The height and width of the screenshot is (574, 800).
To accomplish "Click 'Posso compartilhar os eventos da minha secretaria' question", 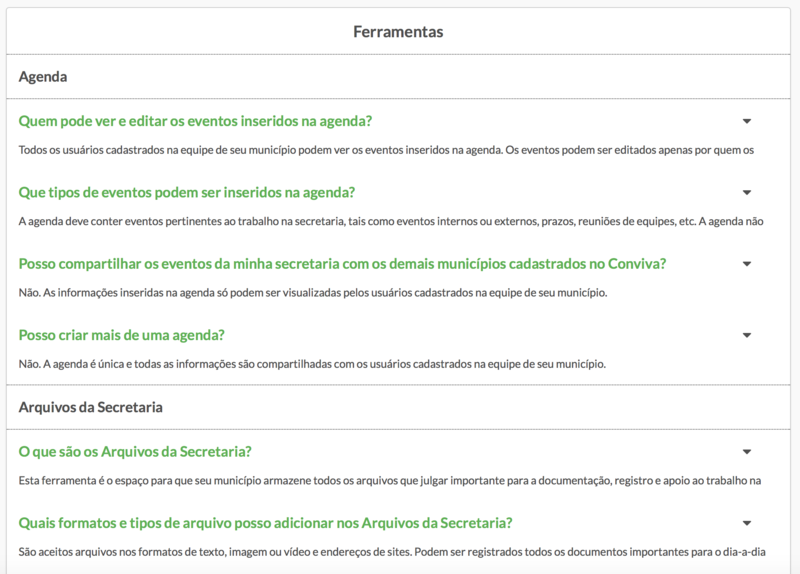I will (342, 264).
